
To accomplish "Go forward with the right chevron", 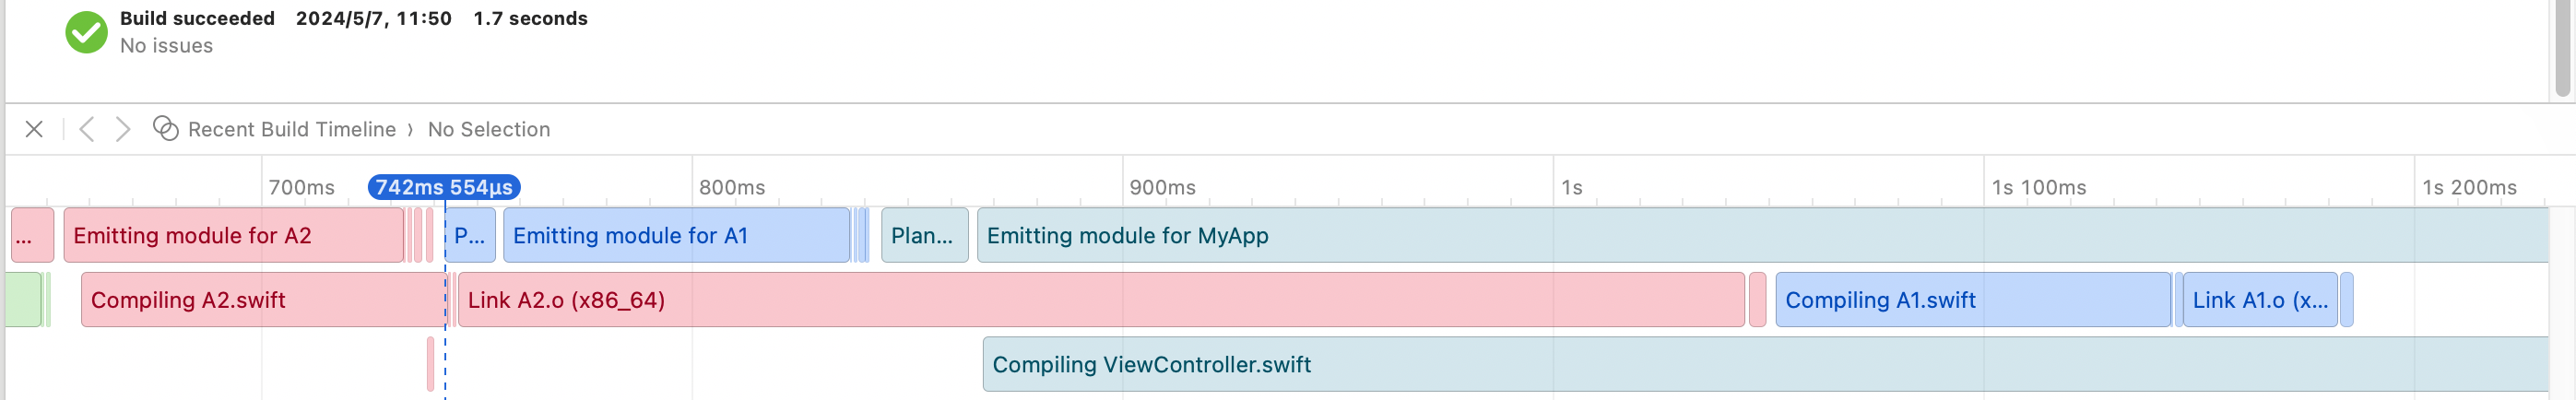I will point(123,129).
